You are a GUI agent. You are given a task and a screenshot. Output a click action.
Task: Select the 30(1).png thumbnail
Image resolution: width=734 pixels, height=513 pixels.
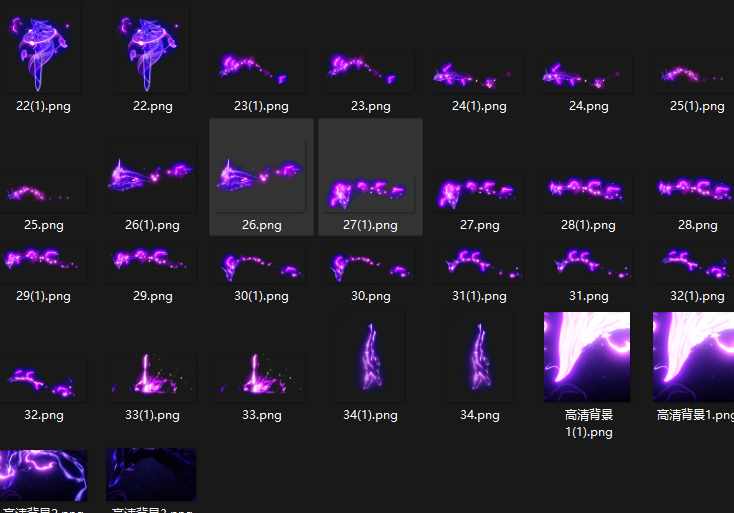tap(261, 264)
